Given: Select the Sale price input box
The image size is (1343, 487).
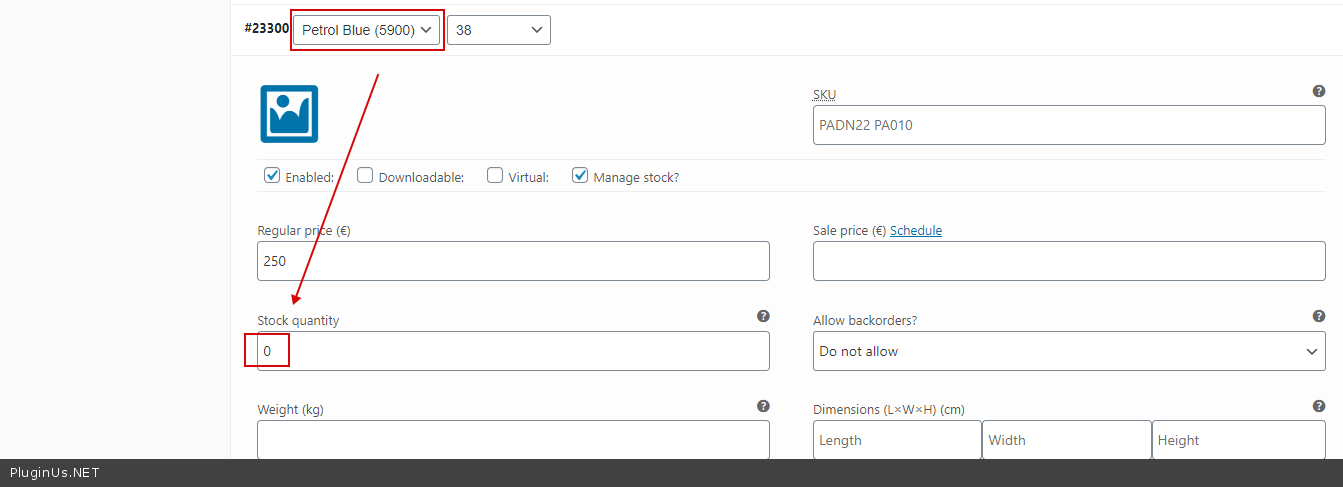Looking at the screenshot, I should click(x=1068, y=261).
